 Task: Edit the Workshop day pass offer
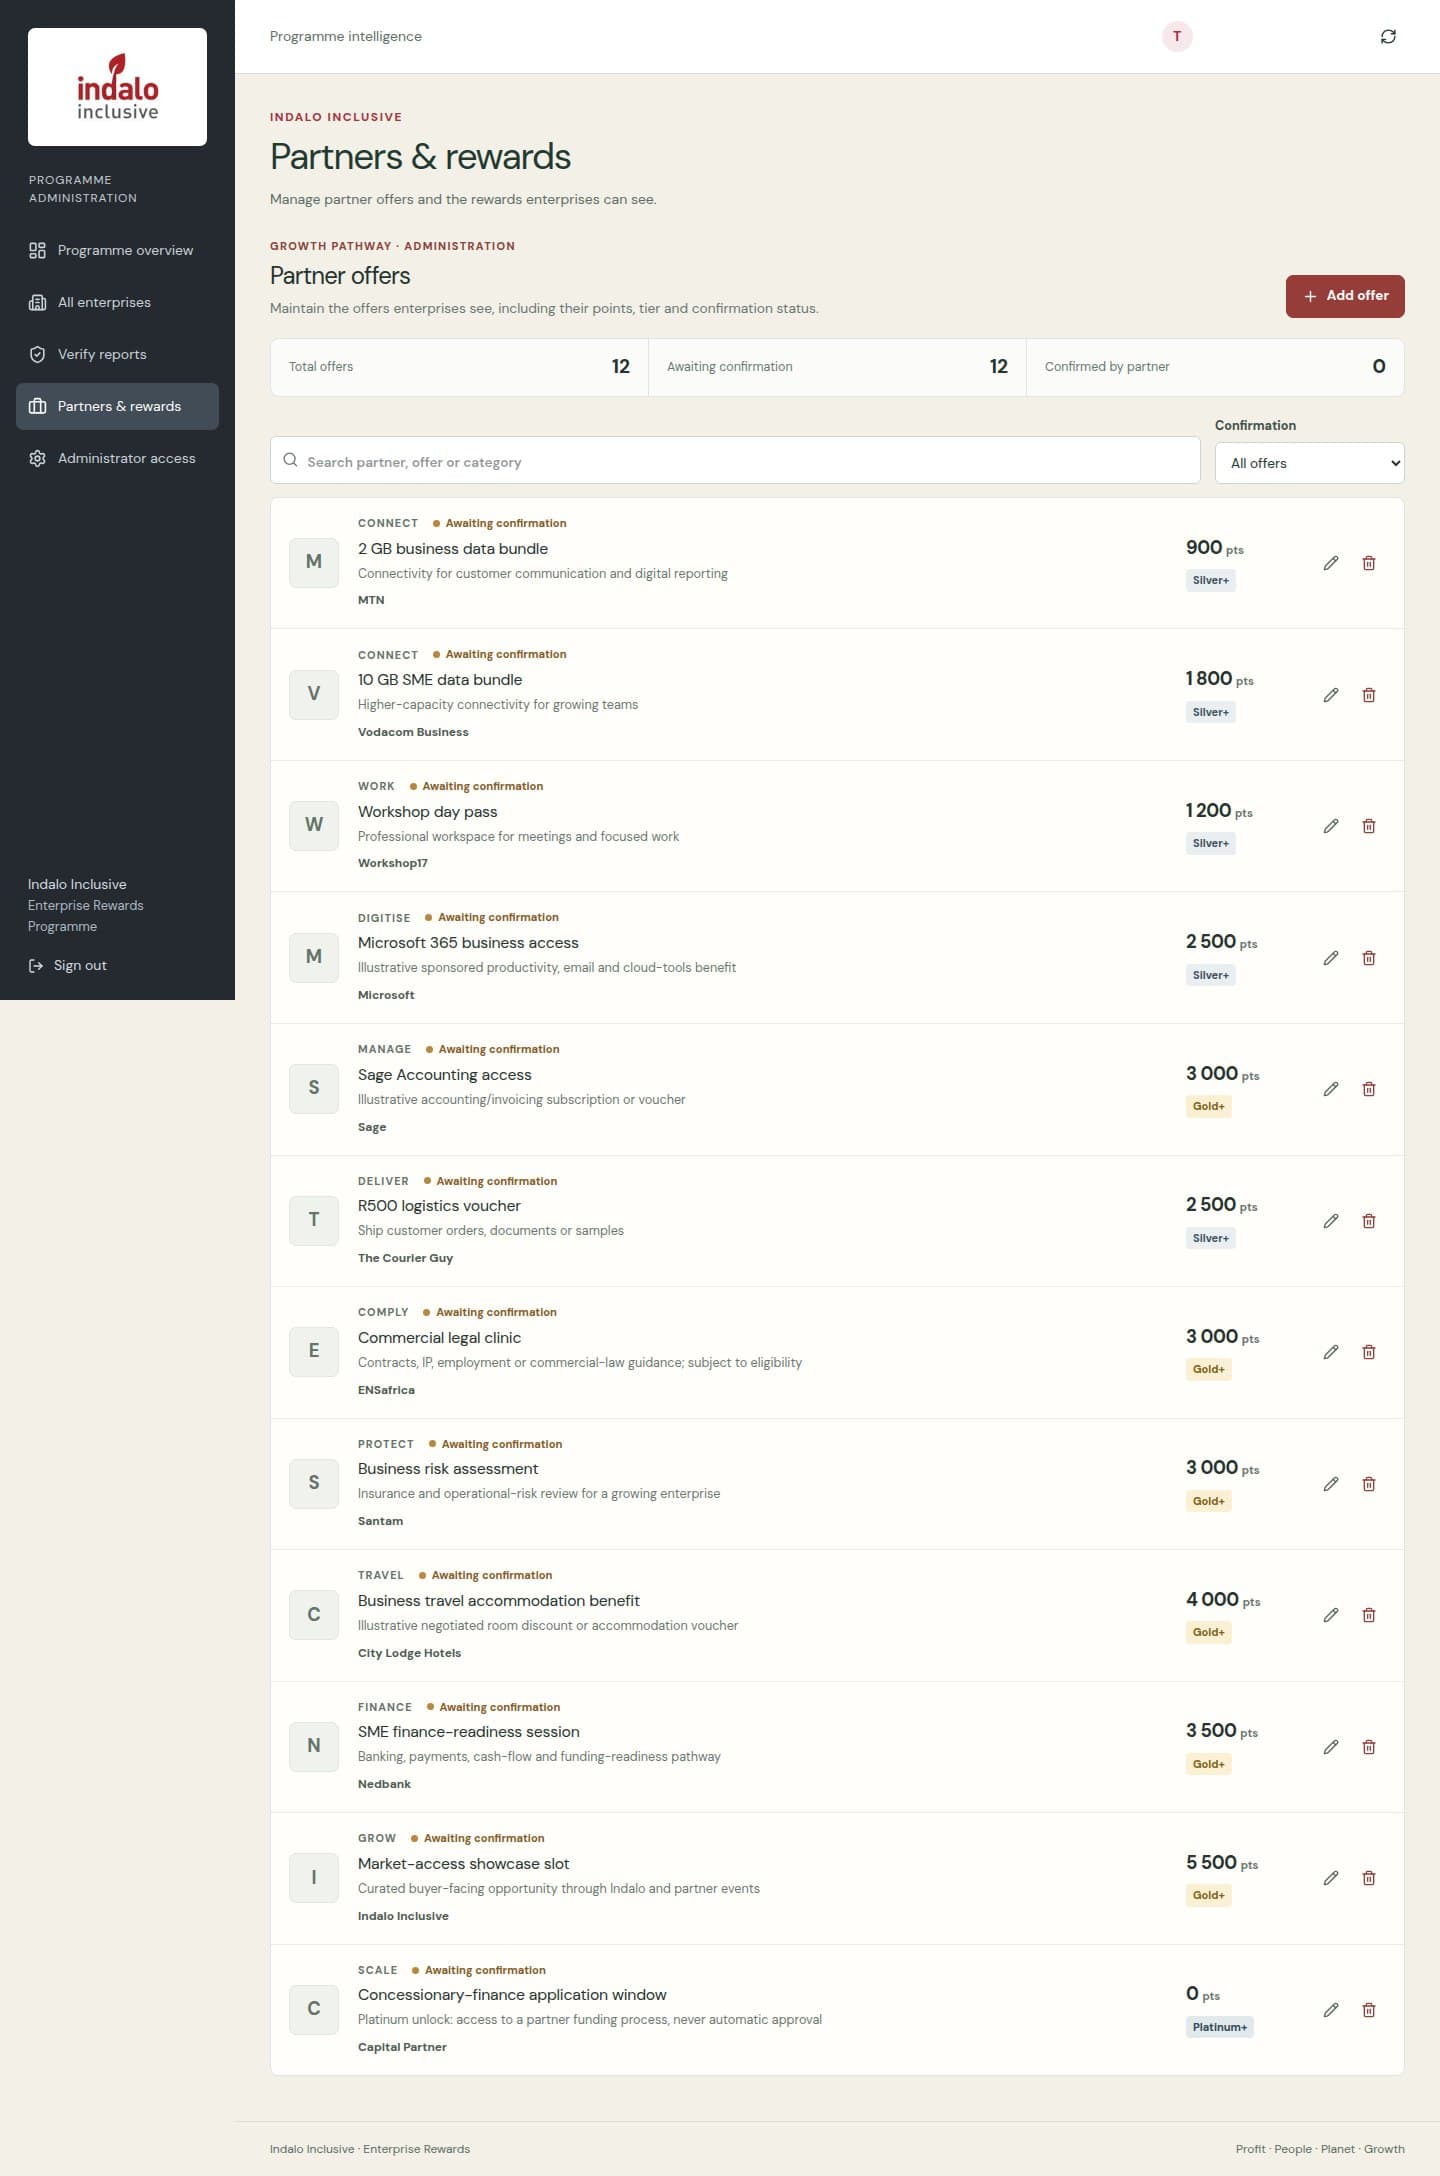coord(1331,826)
